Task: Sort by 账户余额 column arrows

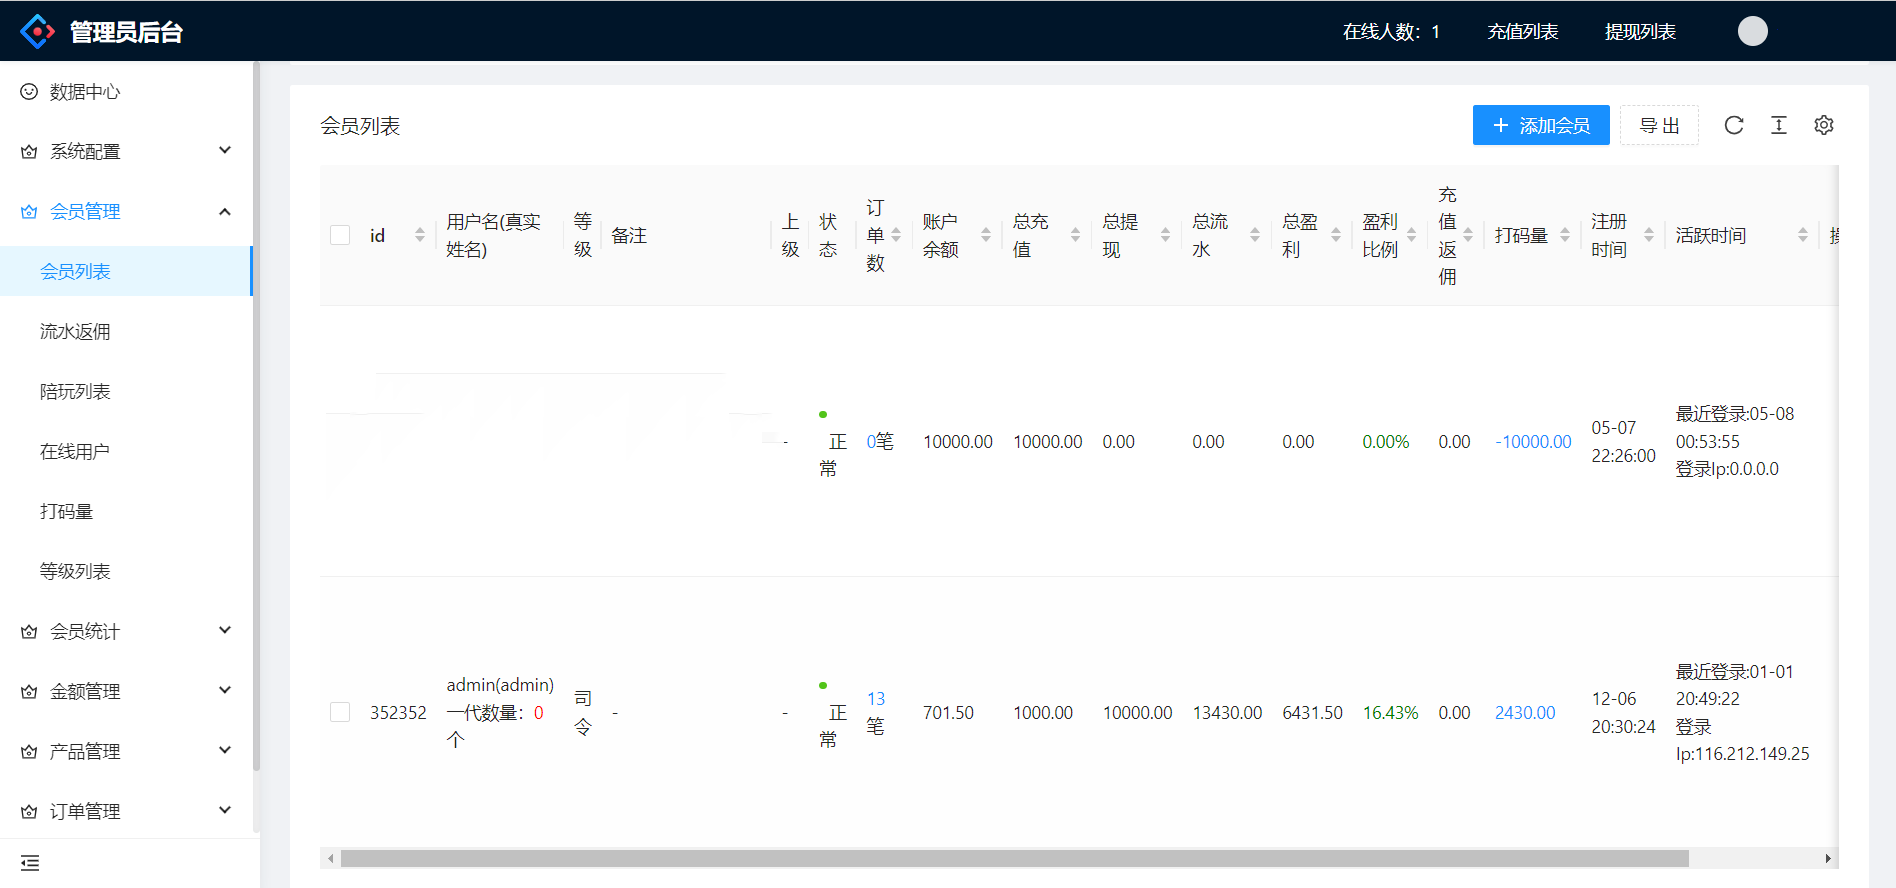Action: (986, 235)
